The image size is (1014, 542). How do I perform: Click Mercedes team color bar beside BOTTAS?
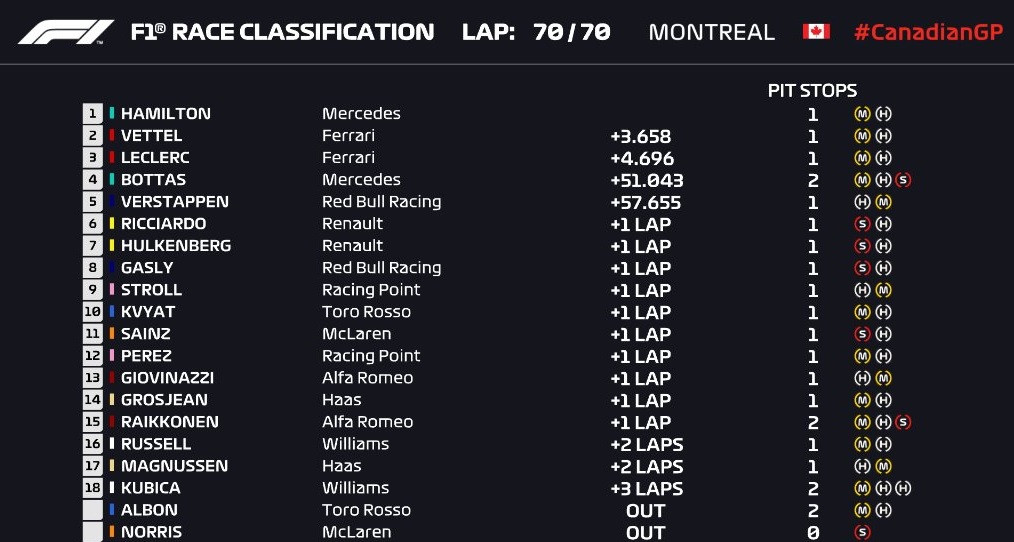point(113,180)
